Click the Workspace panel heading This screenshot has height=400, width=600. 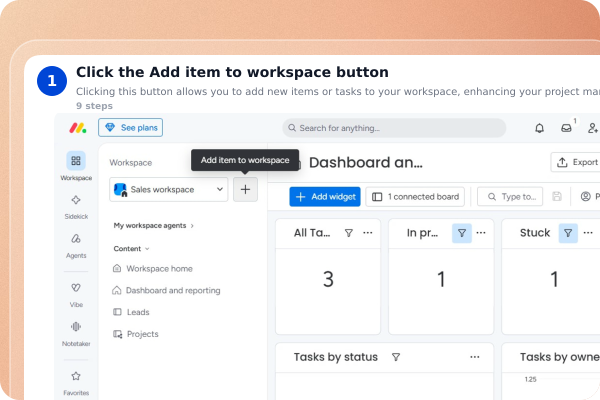click(x=130, y=163)
